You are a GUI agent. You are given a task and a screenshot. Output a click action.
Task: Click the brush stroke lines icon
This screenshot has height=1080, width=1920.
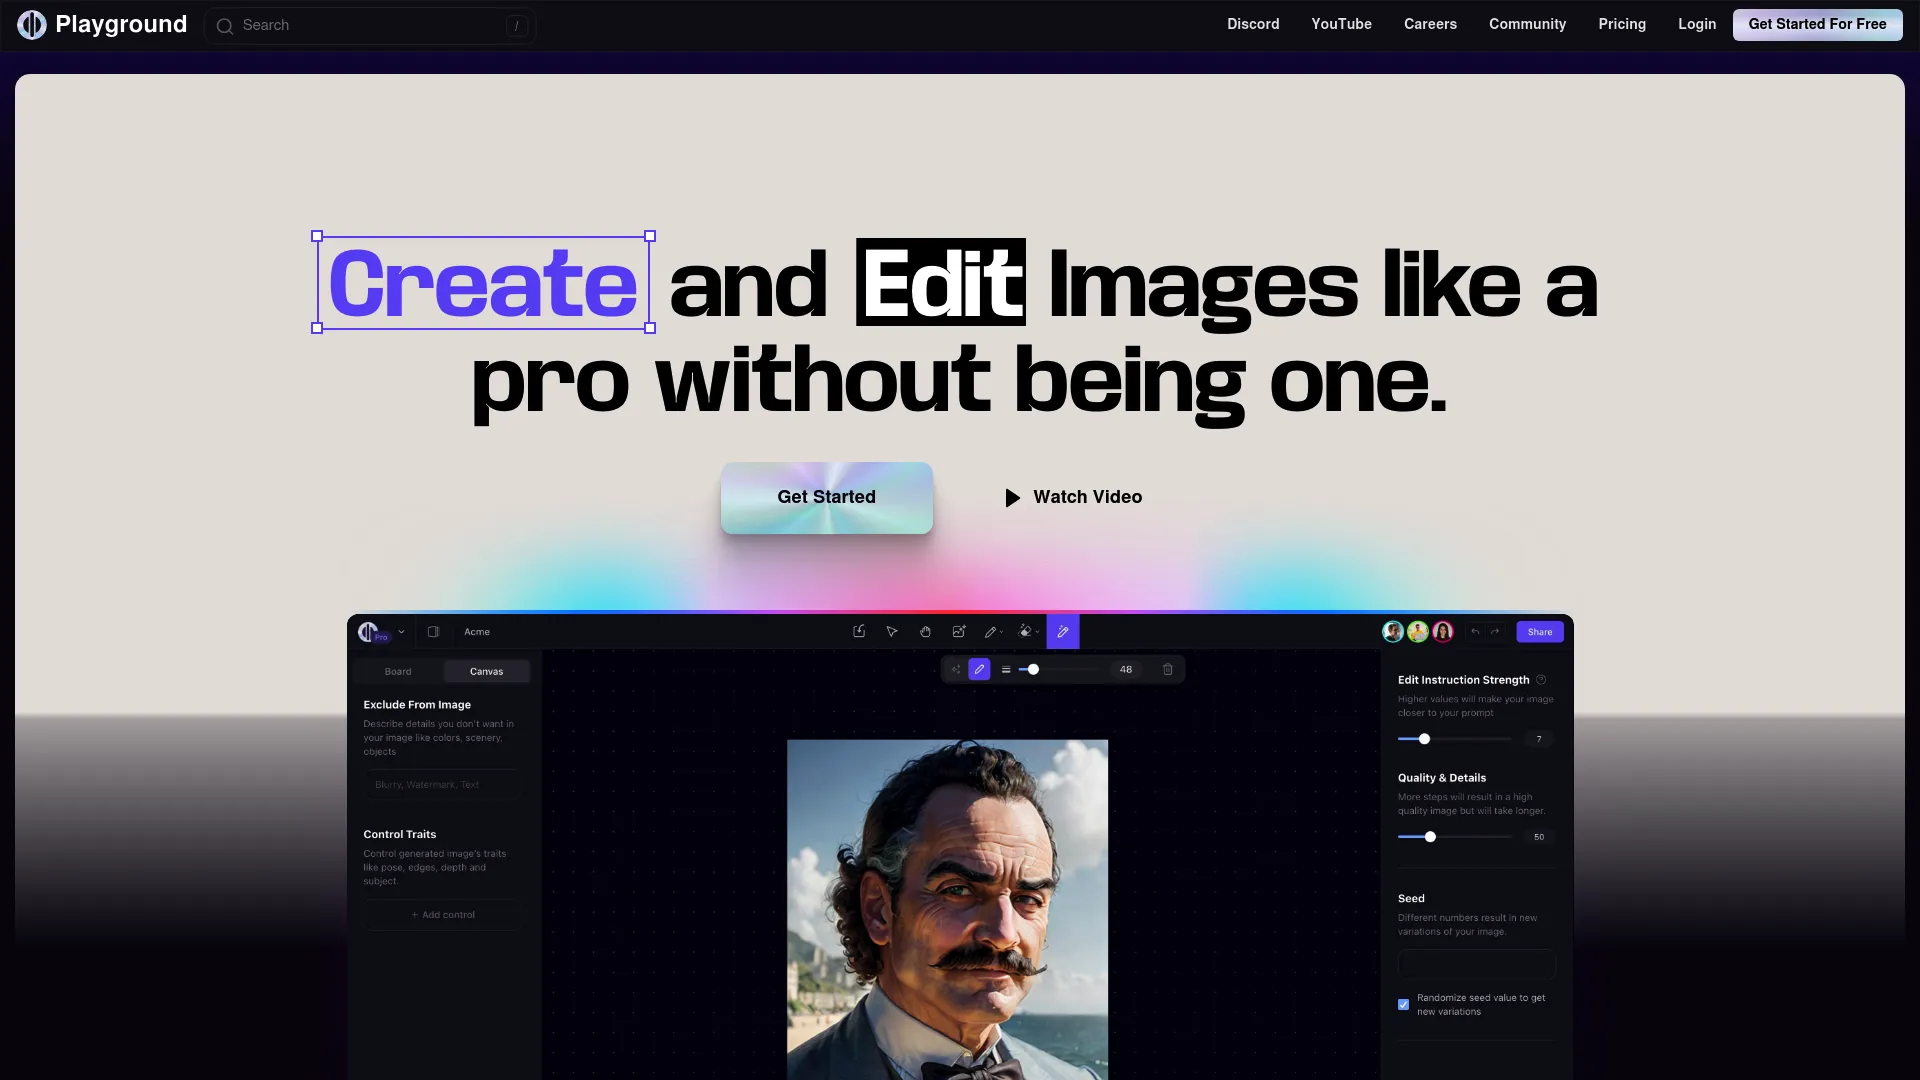[1006, 670]
